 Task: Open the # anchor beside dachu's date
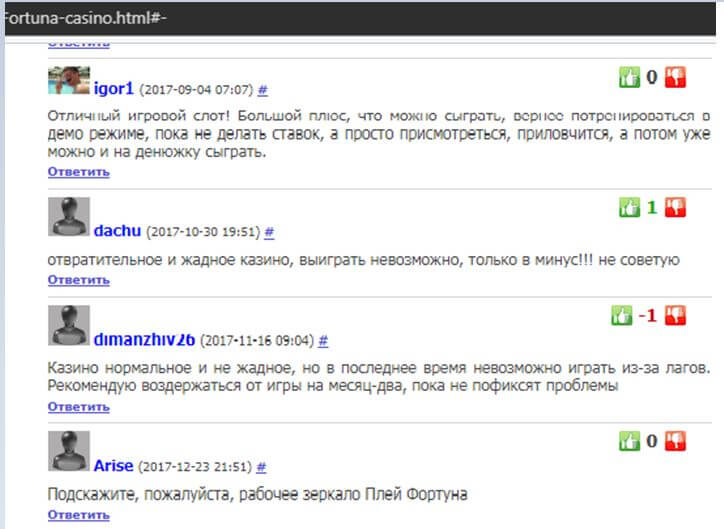tap(270, 232)
